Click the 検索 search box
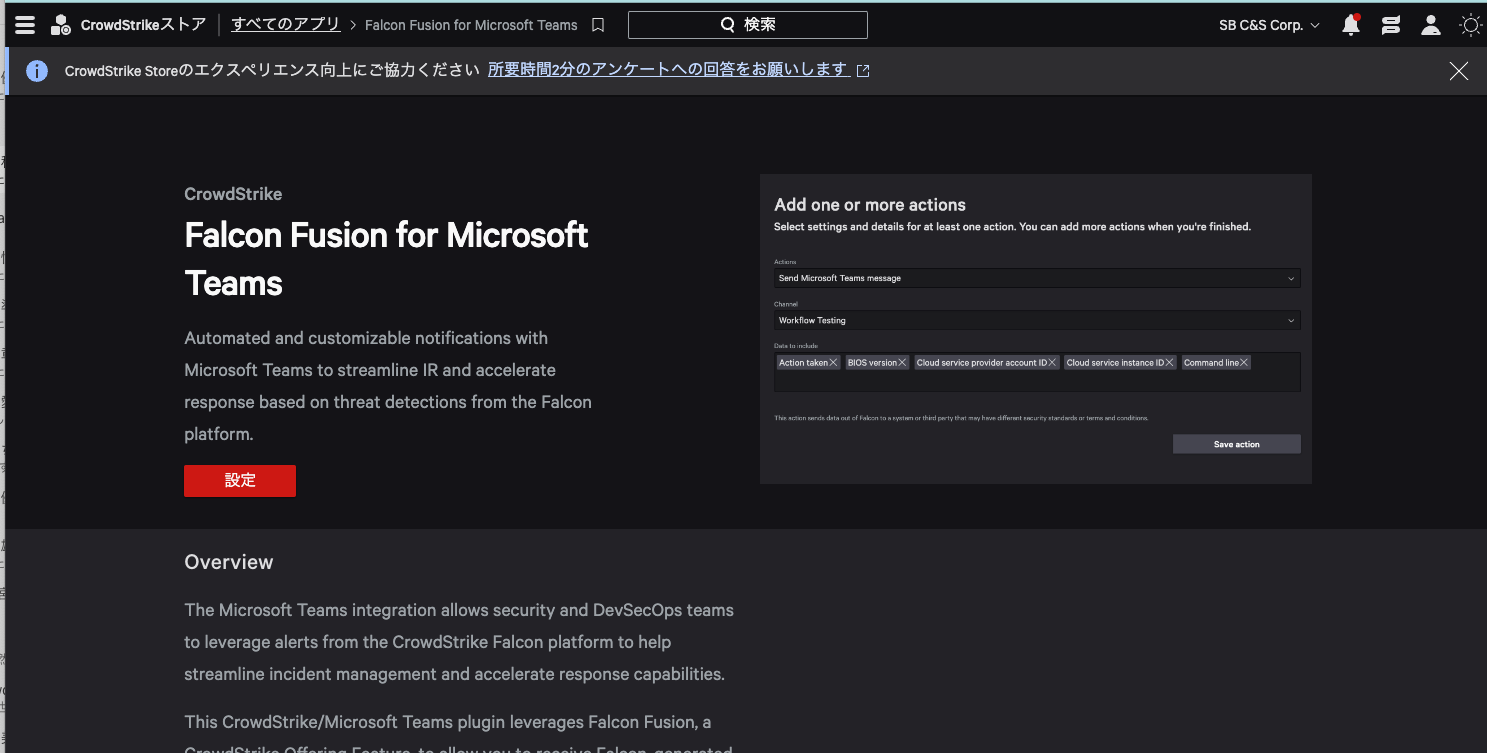1487x753 pixels. pyautogui.click(x=748, y=25)
